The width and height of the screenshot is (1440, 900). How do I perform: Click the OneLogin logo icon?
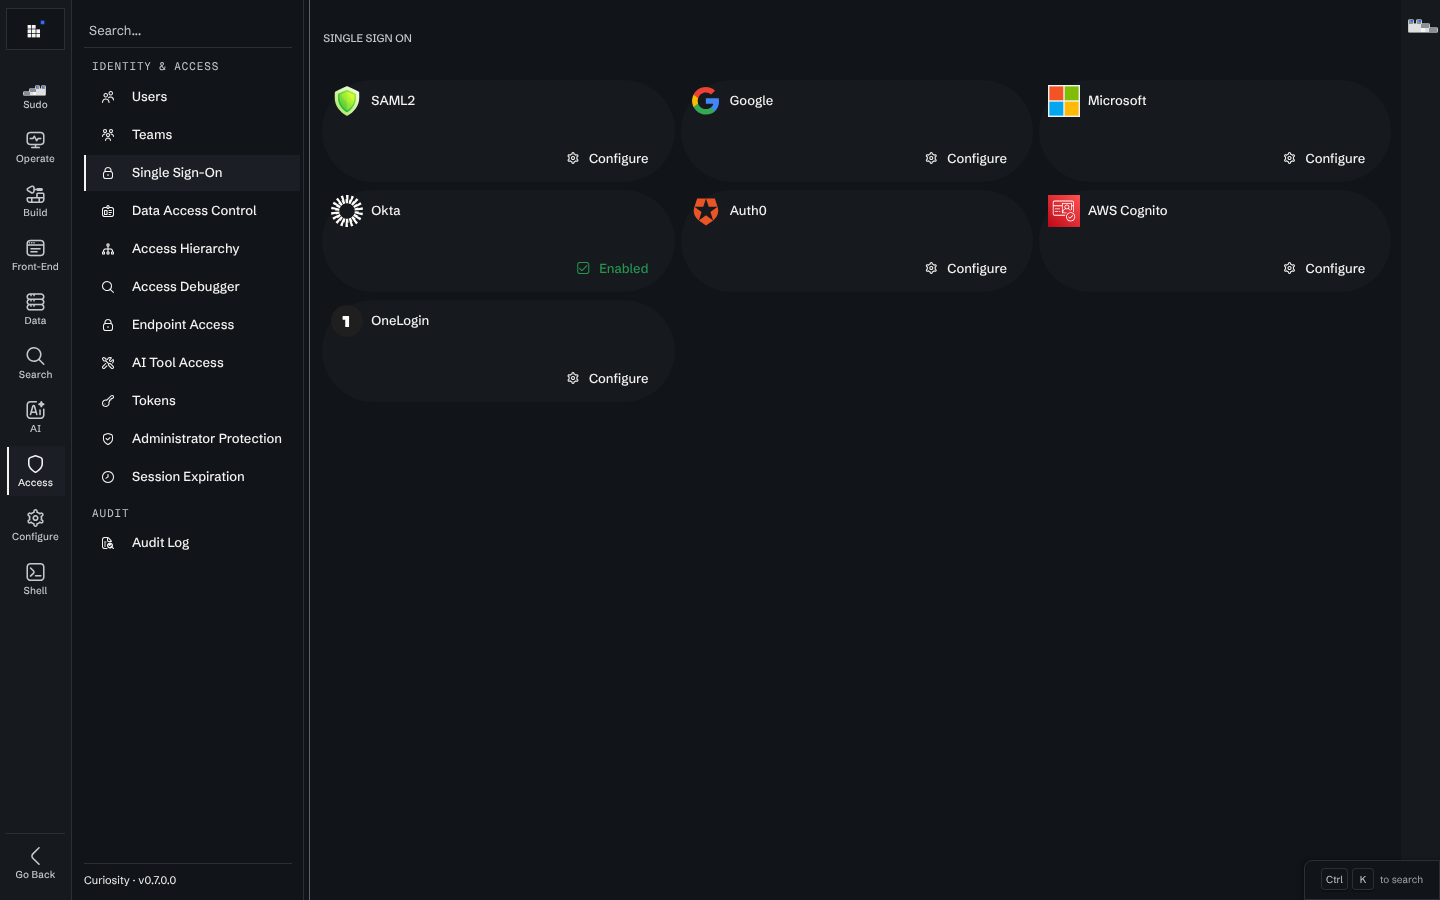coord(347,321)
